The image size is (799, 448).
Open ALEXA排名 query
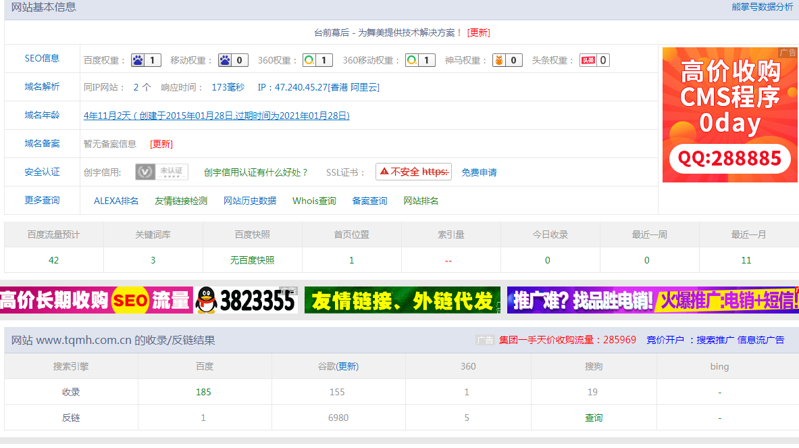pyautogui.click(x=116, y=201)
